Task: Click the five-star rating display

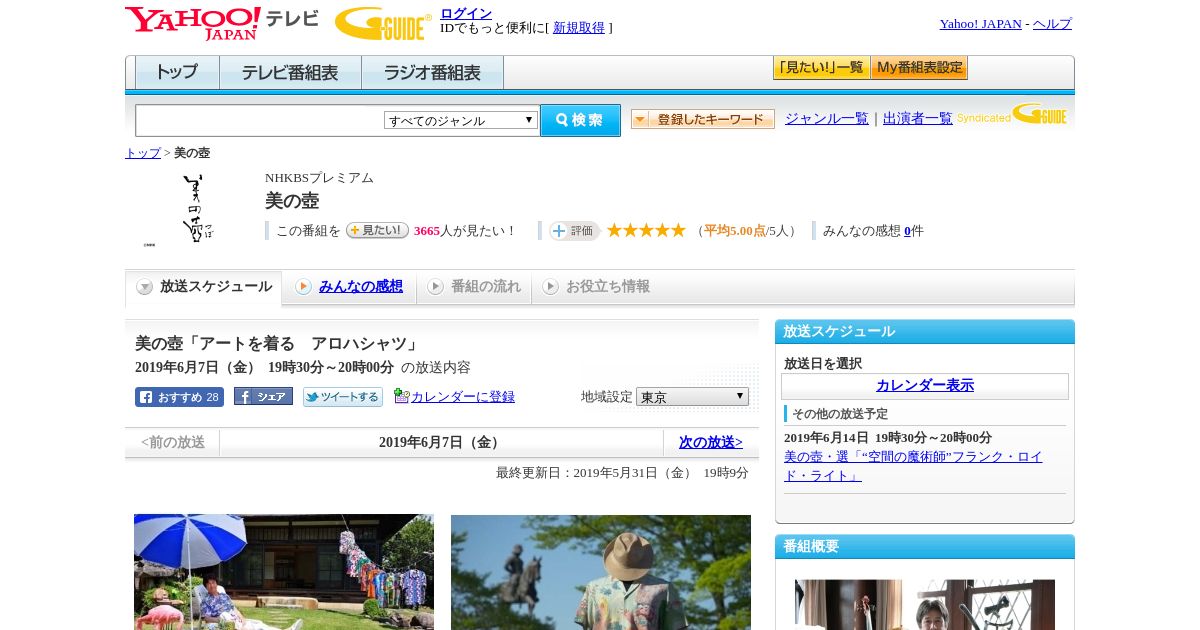Action: tap(646, 231)
